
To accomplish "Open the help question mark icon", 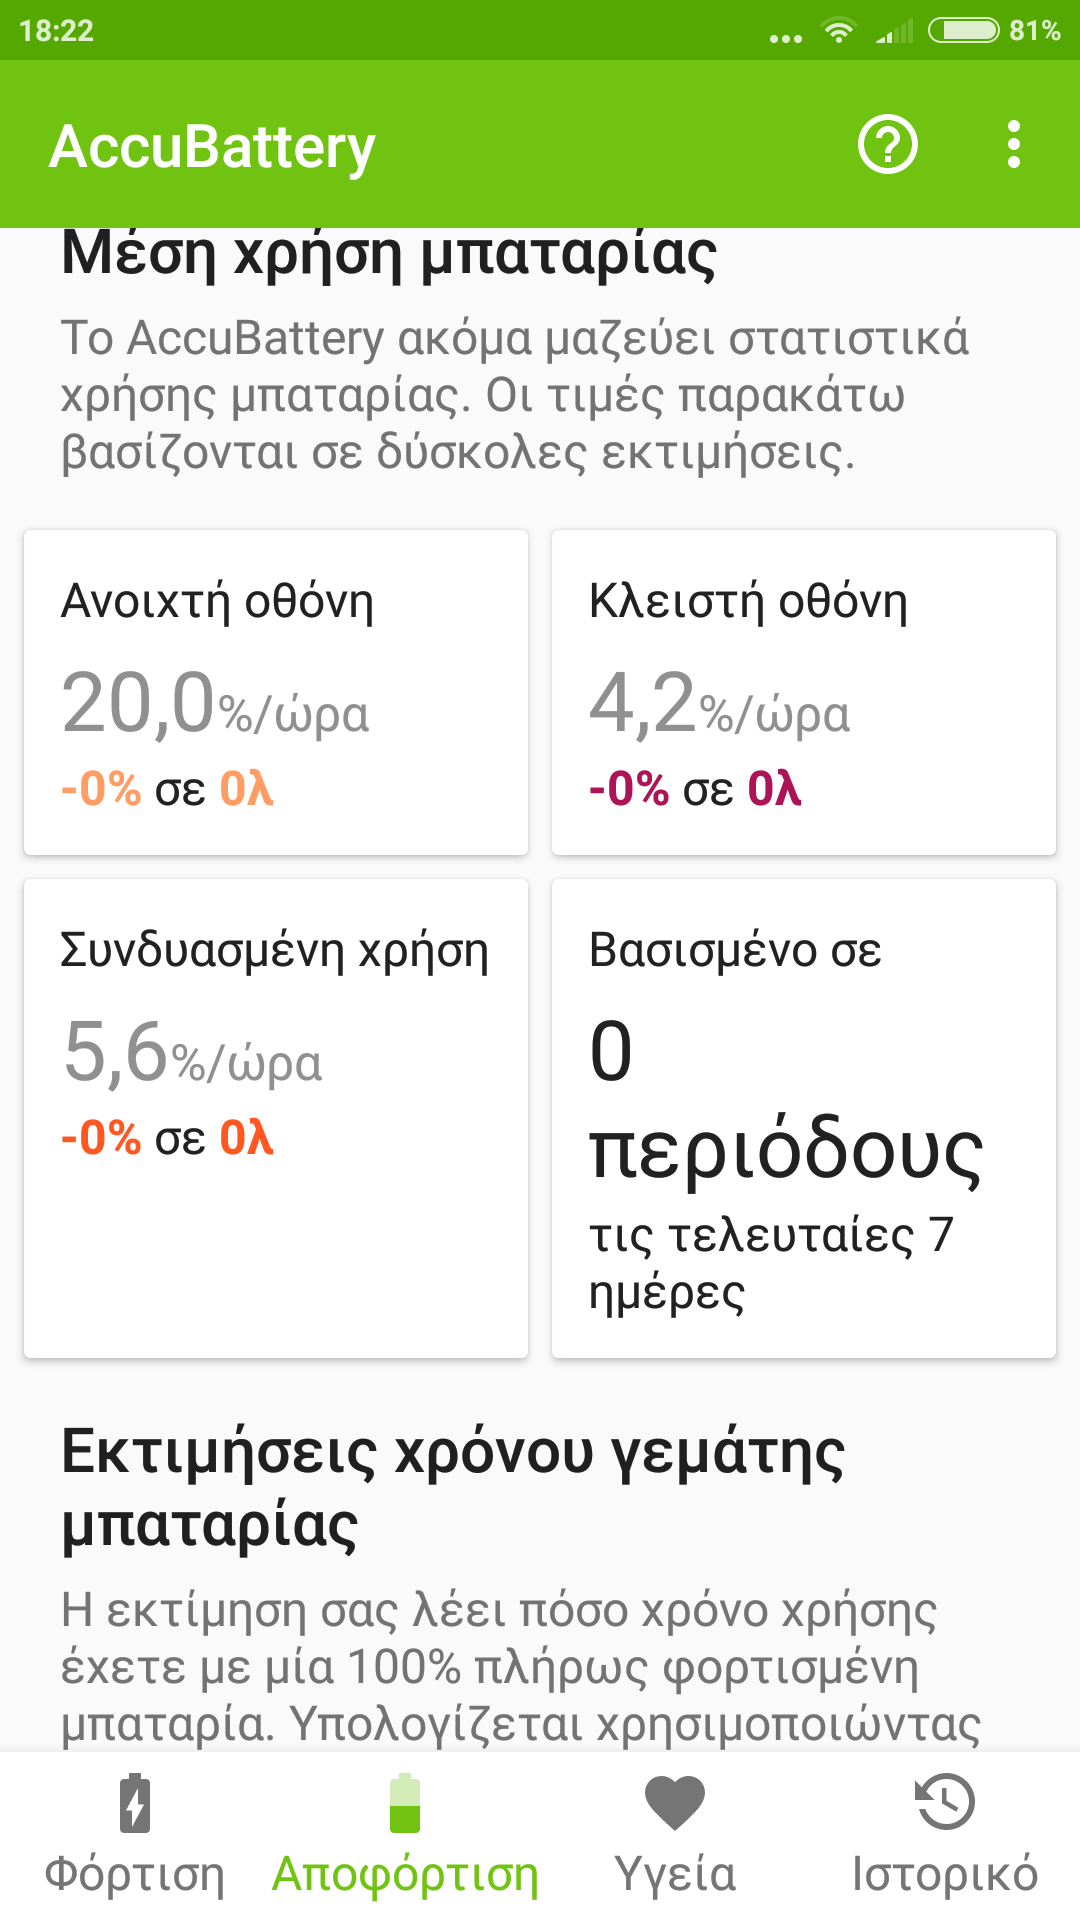I will [x=887, y=145].
